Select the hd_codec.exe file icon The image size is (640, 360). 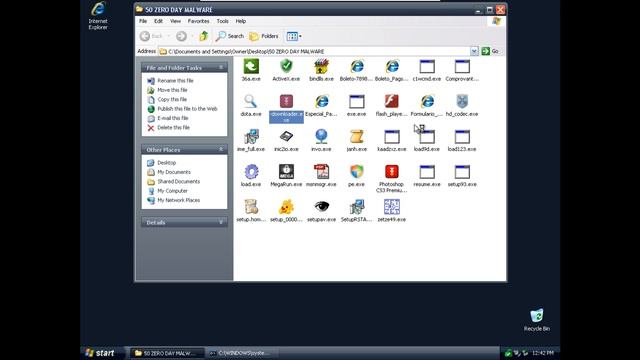click(462, 102)
